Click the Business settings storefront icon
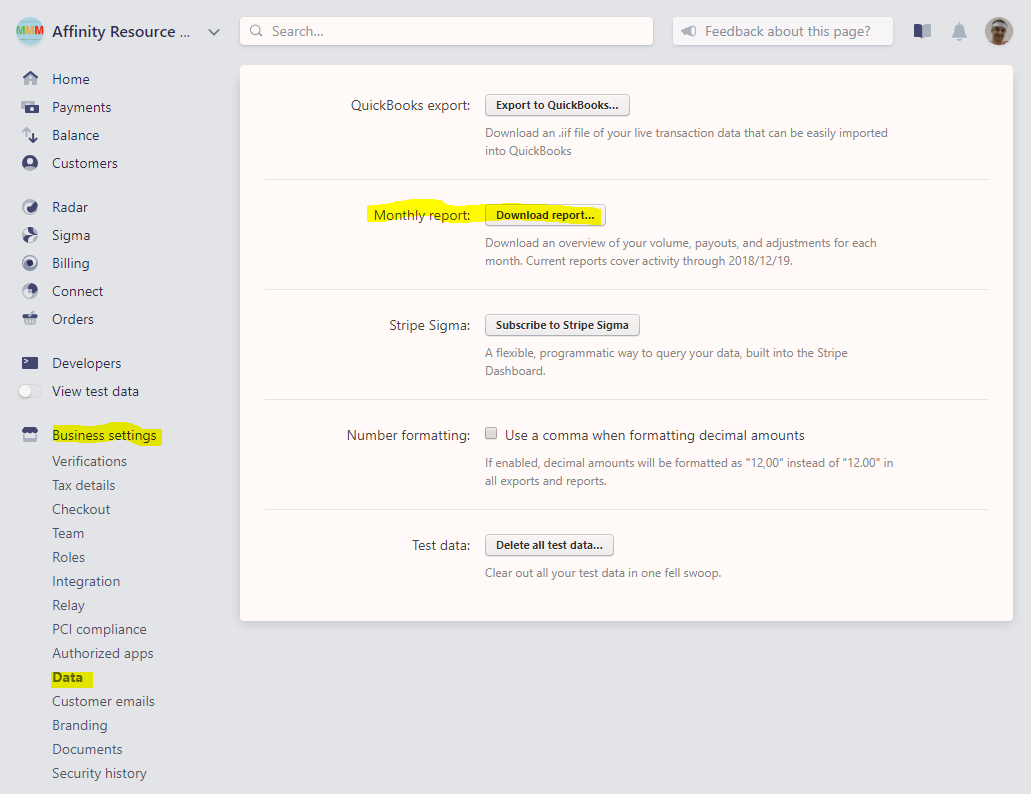This screenshot has height=794, width=1031. click(x=30, y=434)
